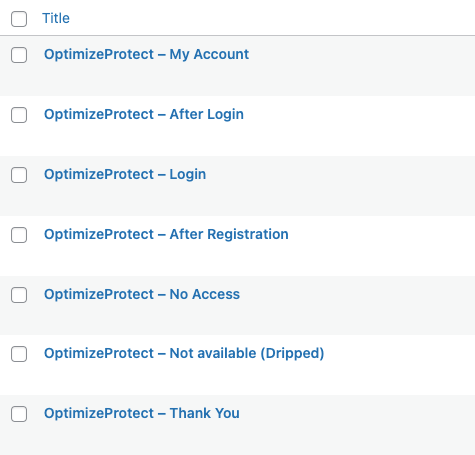This screenshot has height=455, width=475.
Task: Open OptimizeProtect – After Login page
Action: click(x=144, y=114)
